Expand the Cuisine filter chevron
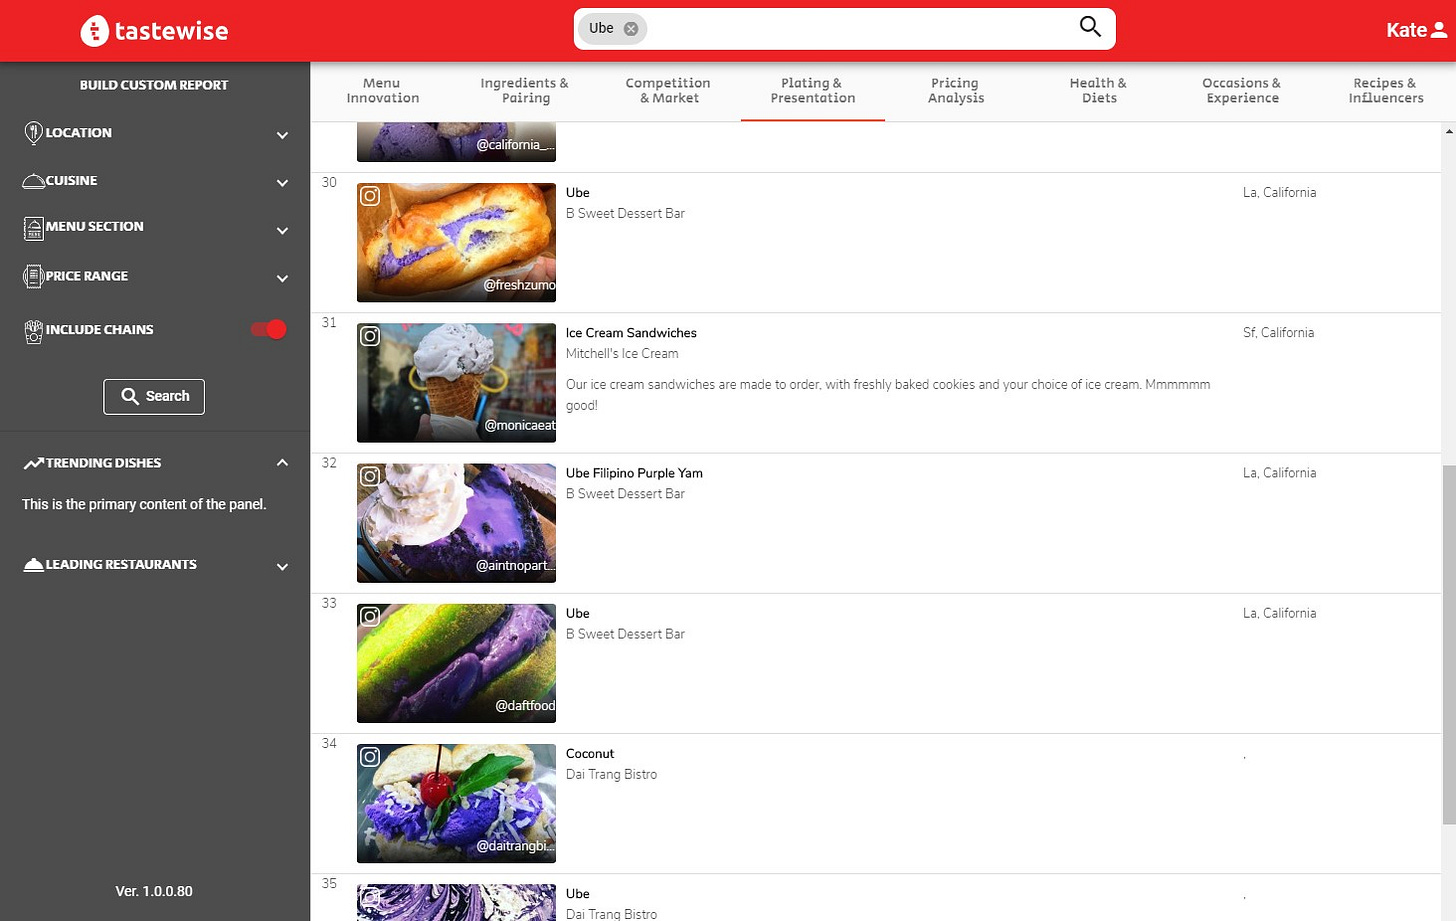1456x921 pixels. coord(282,183)
